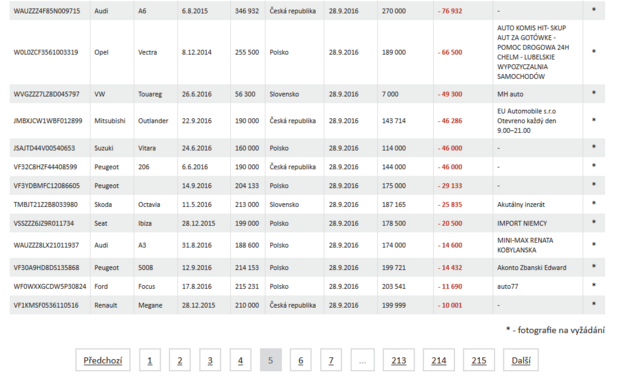Screen dimensions: 630x378
Task: Jump to page 213
Action: point(399,360)
